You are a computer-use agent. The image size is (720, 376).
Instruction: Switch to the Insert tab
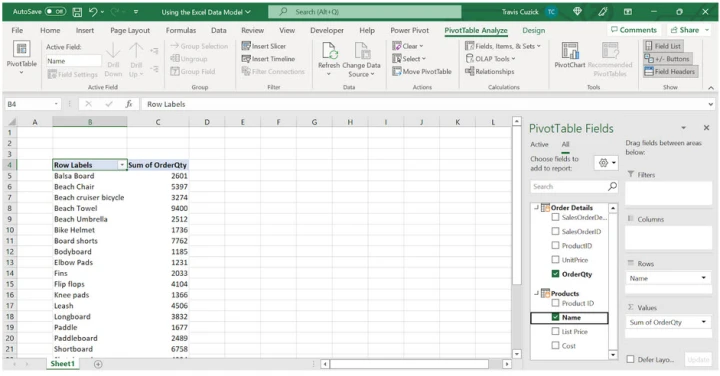click(84, 30)
